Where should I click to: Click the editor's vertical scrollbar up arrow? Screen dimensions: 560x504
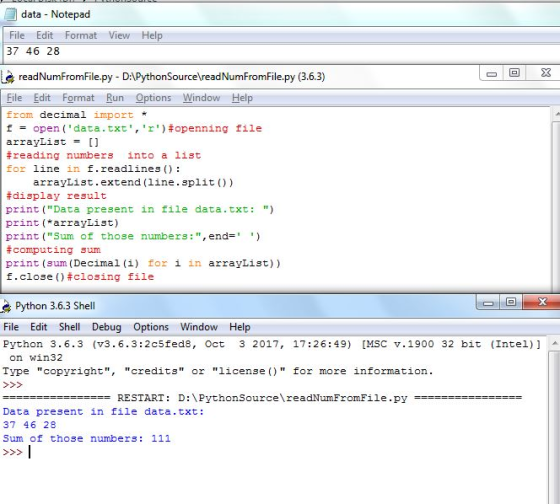click(556, 114)
